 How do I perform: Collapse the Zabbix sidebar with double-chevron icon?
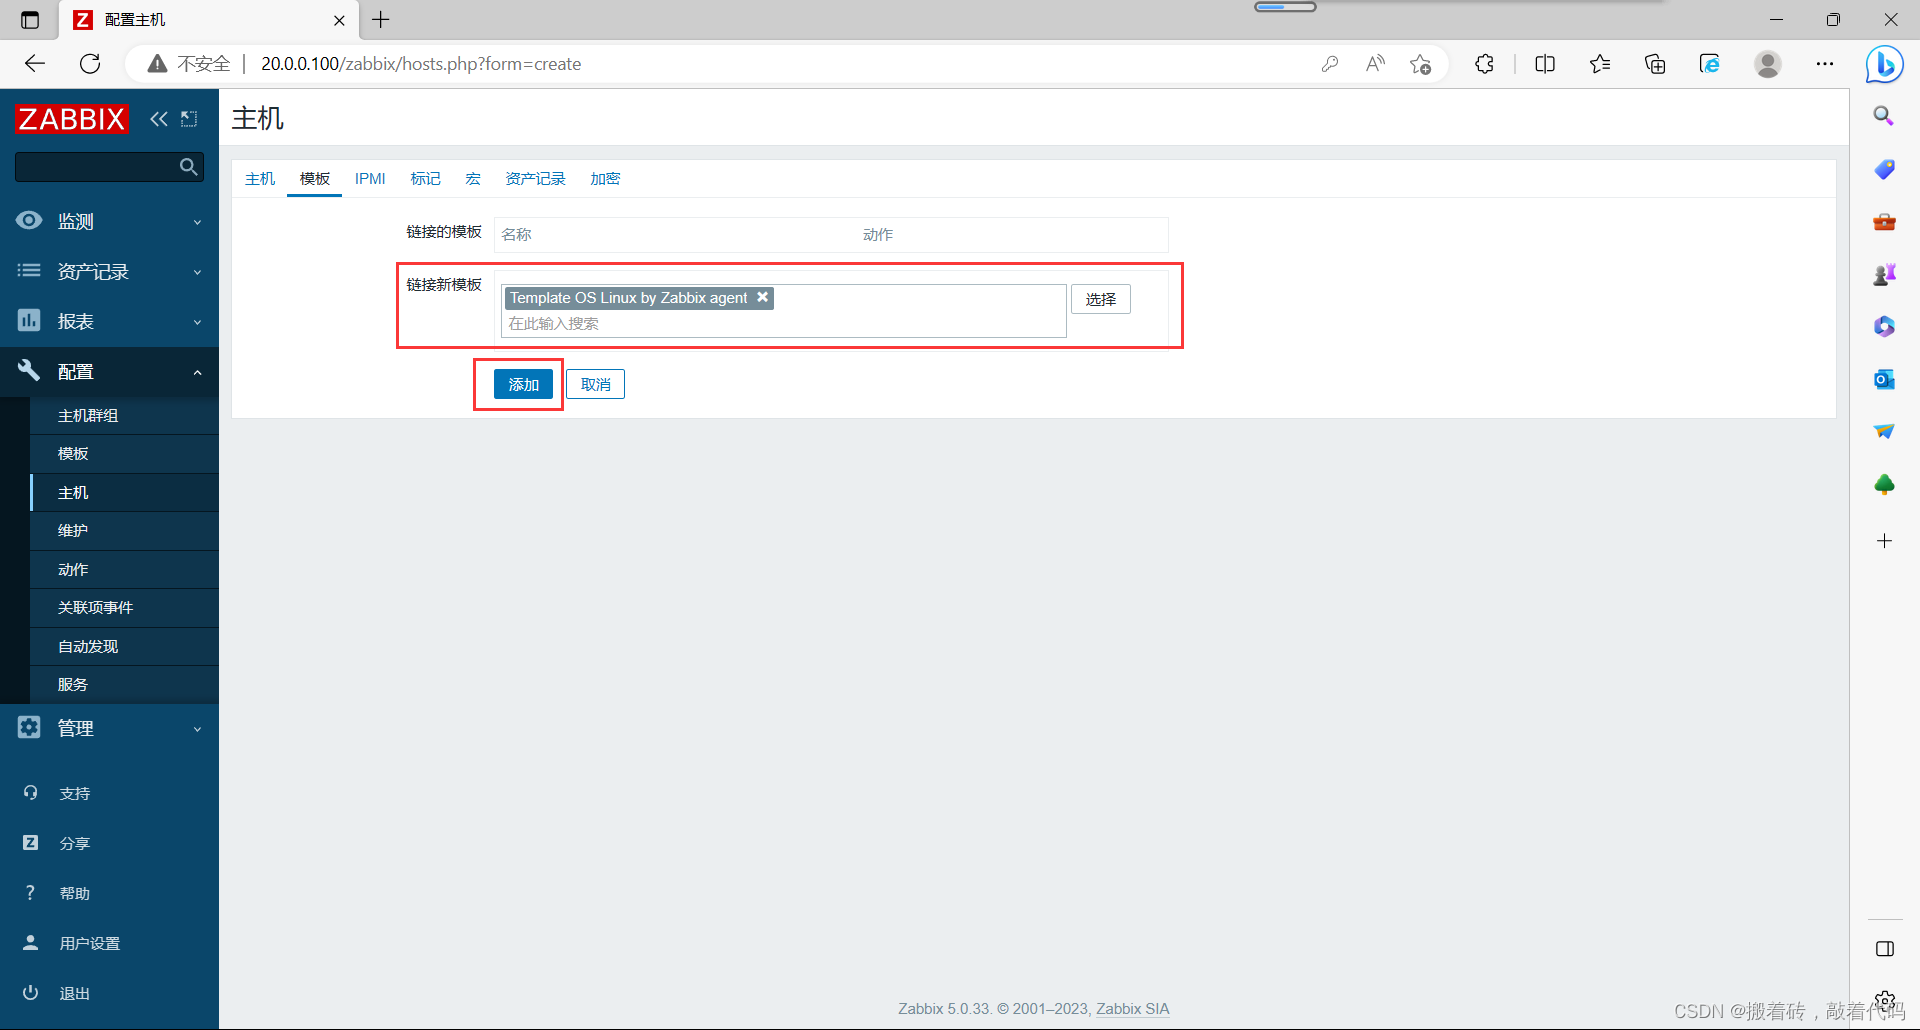159,119
